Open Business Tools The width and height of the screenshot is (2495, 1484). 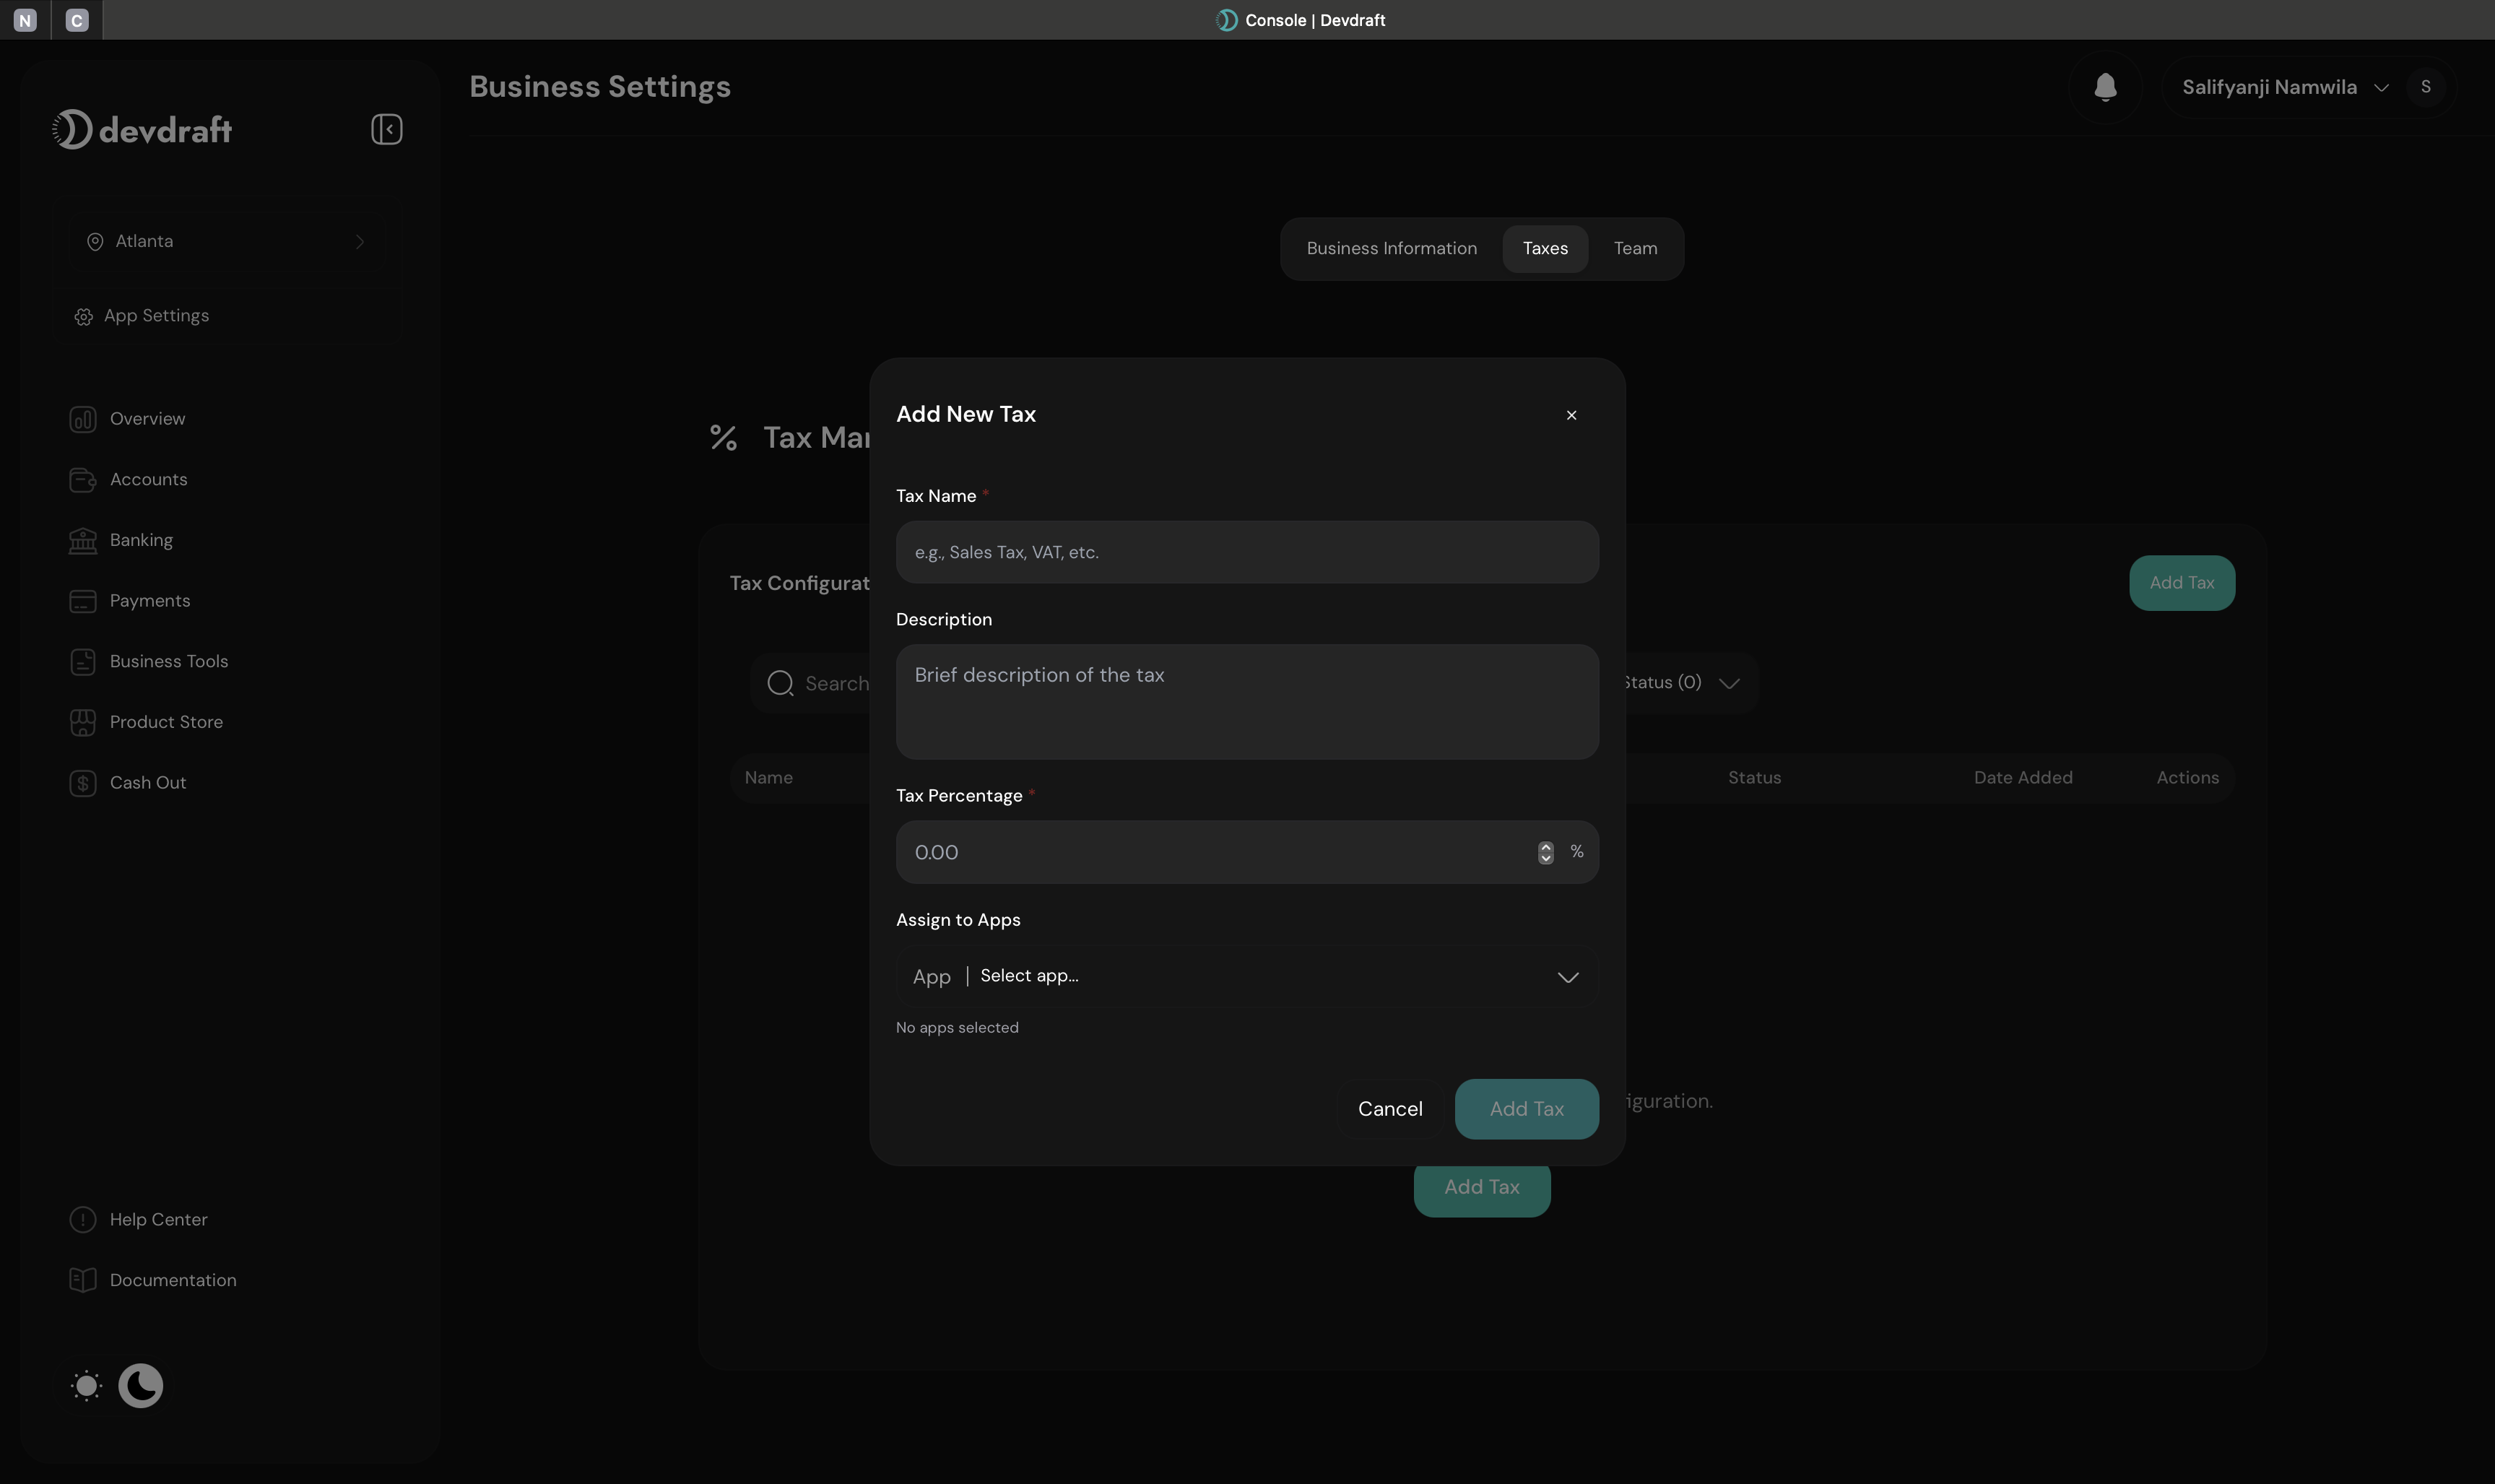(167, 661)
